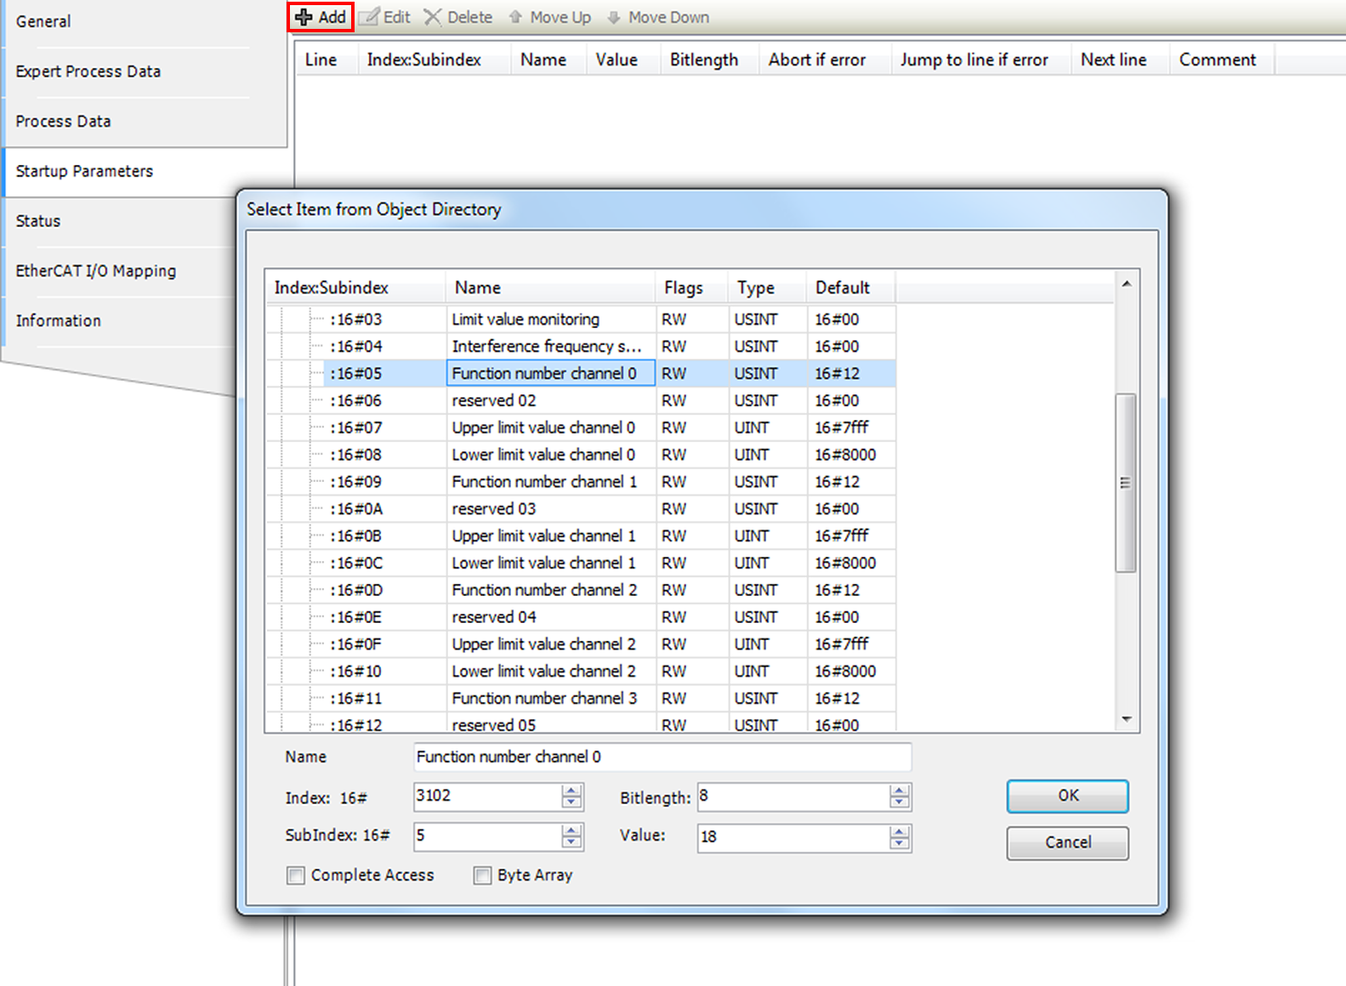Cancel the Object Directory dialog

(1067, 842)
